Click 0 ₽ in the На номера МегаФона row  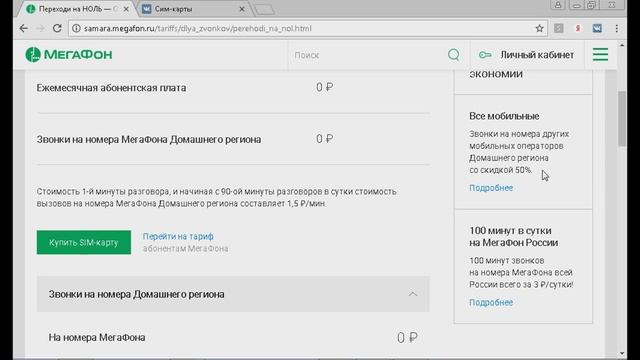[x=407, y=338]
